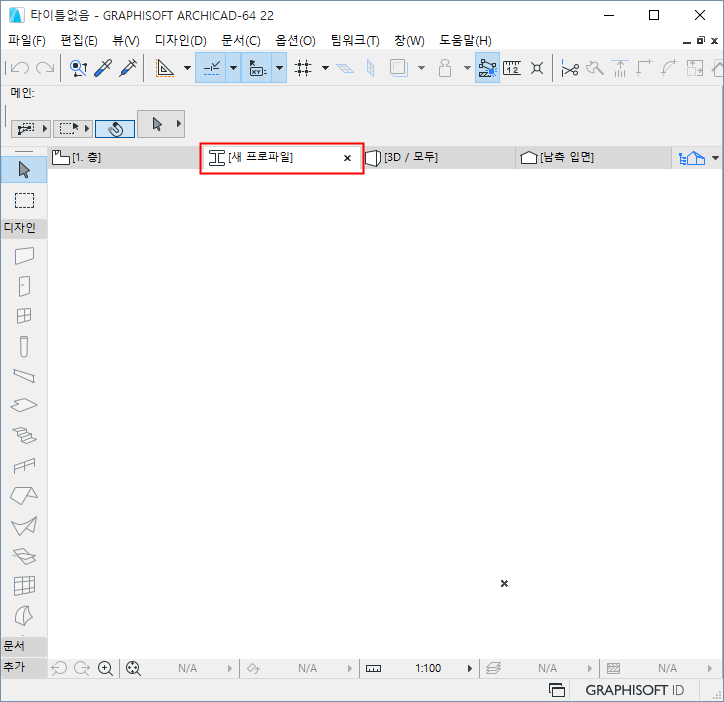Select the Door tool
Viewport: 724px width, 702px height.
24,286
